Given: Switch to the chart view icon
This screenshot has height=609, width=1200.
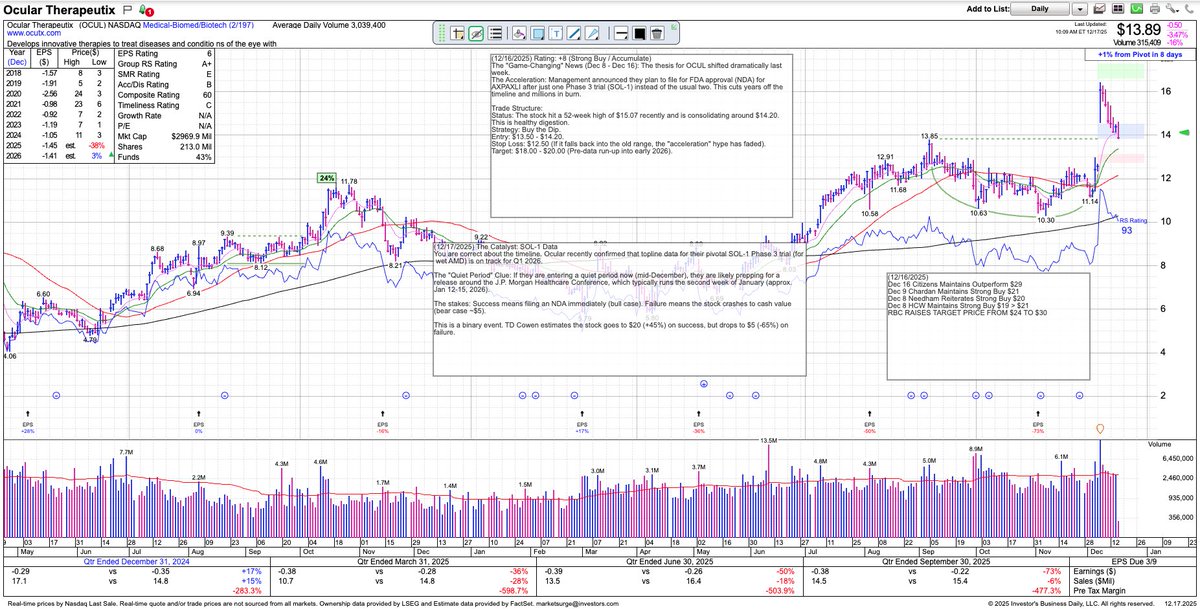Looking at the screenshot, I should click(1099, 9).
